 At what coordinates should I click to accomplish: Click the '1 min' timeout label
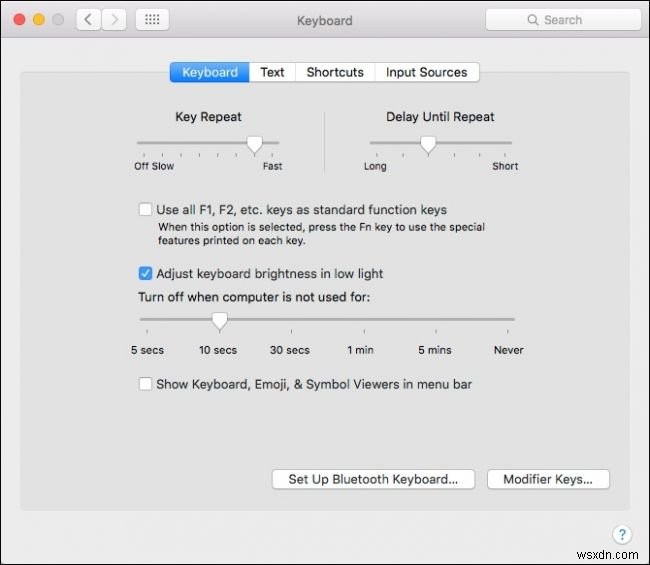[x=360, y=350]
